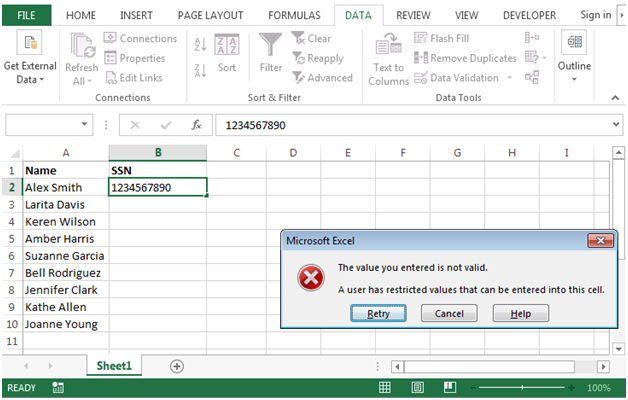Zoom out with the minus button
The height and width of the screenshot is (400, 628).
click(x=473, y=387)
